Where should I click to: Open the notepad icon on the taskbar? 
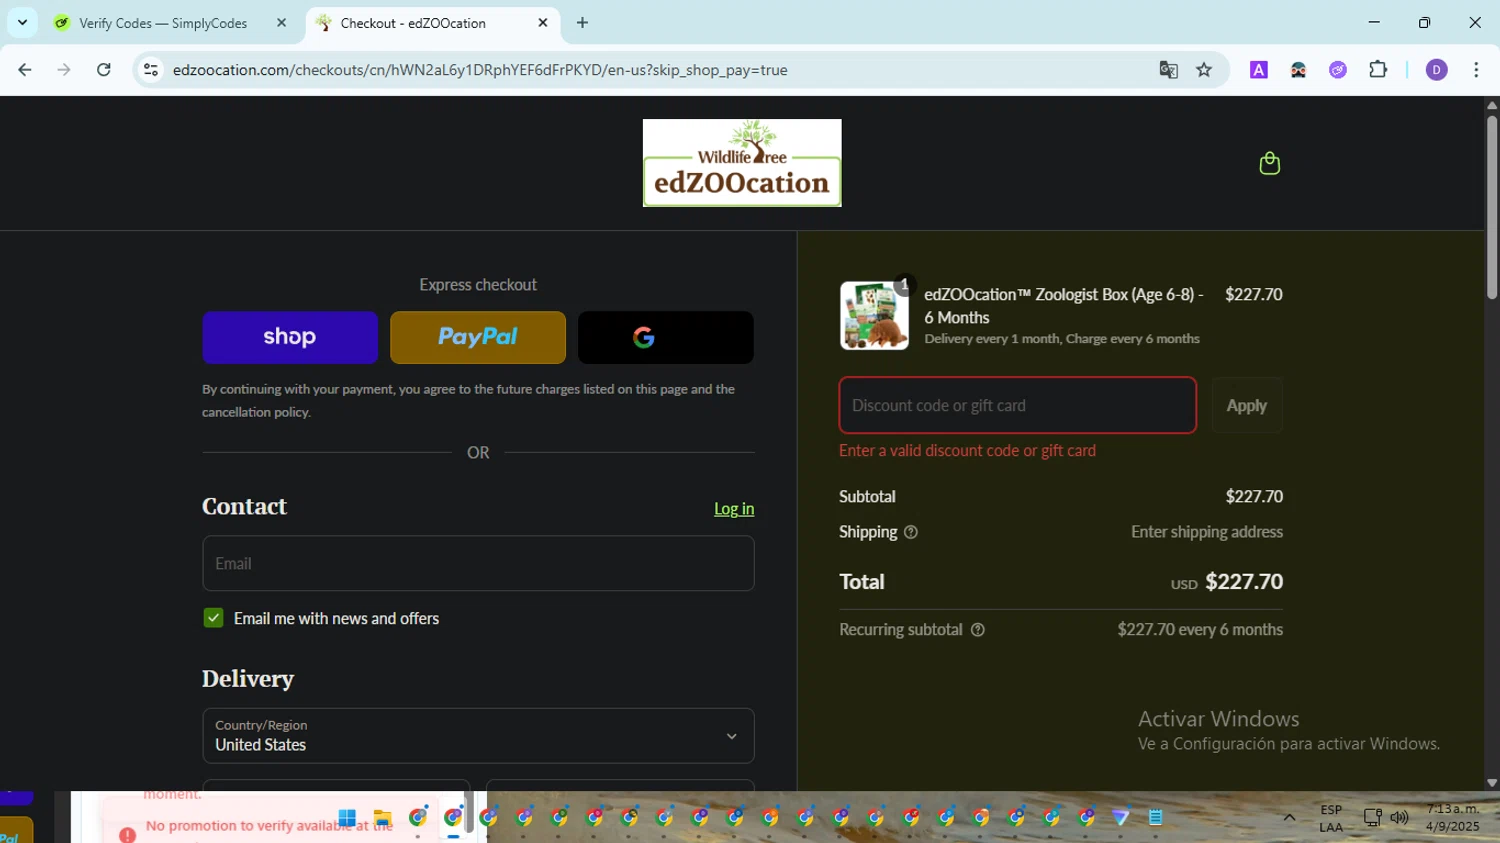pos(1156,818)
